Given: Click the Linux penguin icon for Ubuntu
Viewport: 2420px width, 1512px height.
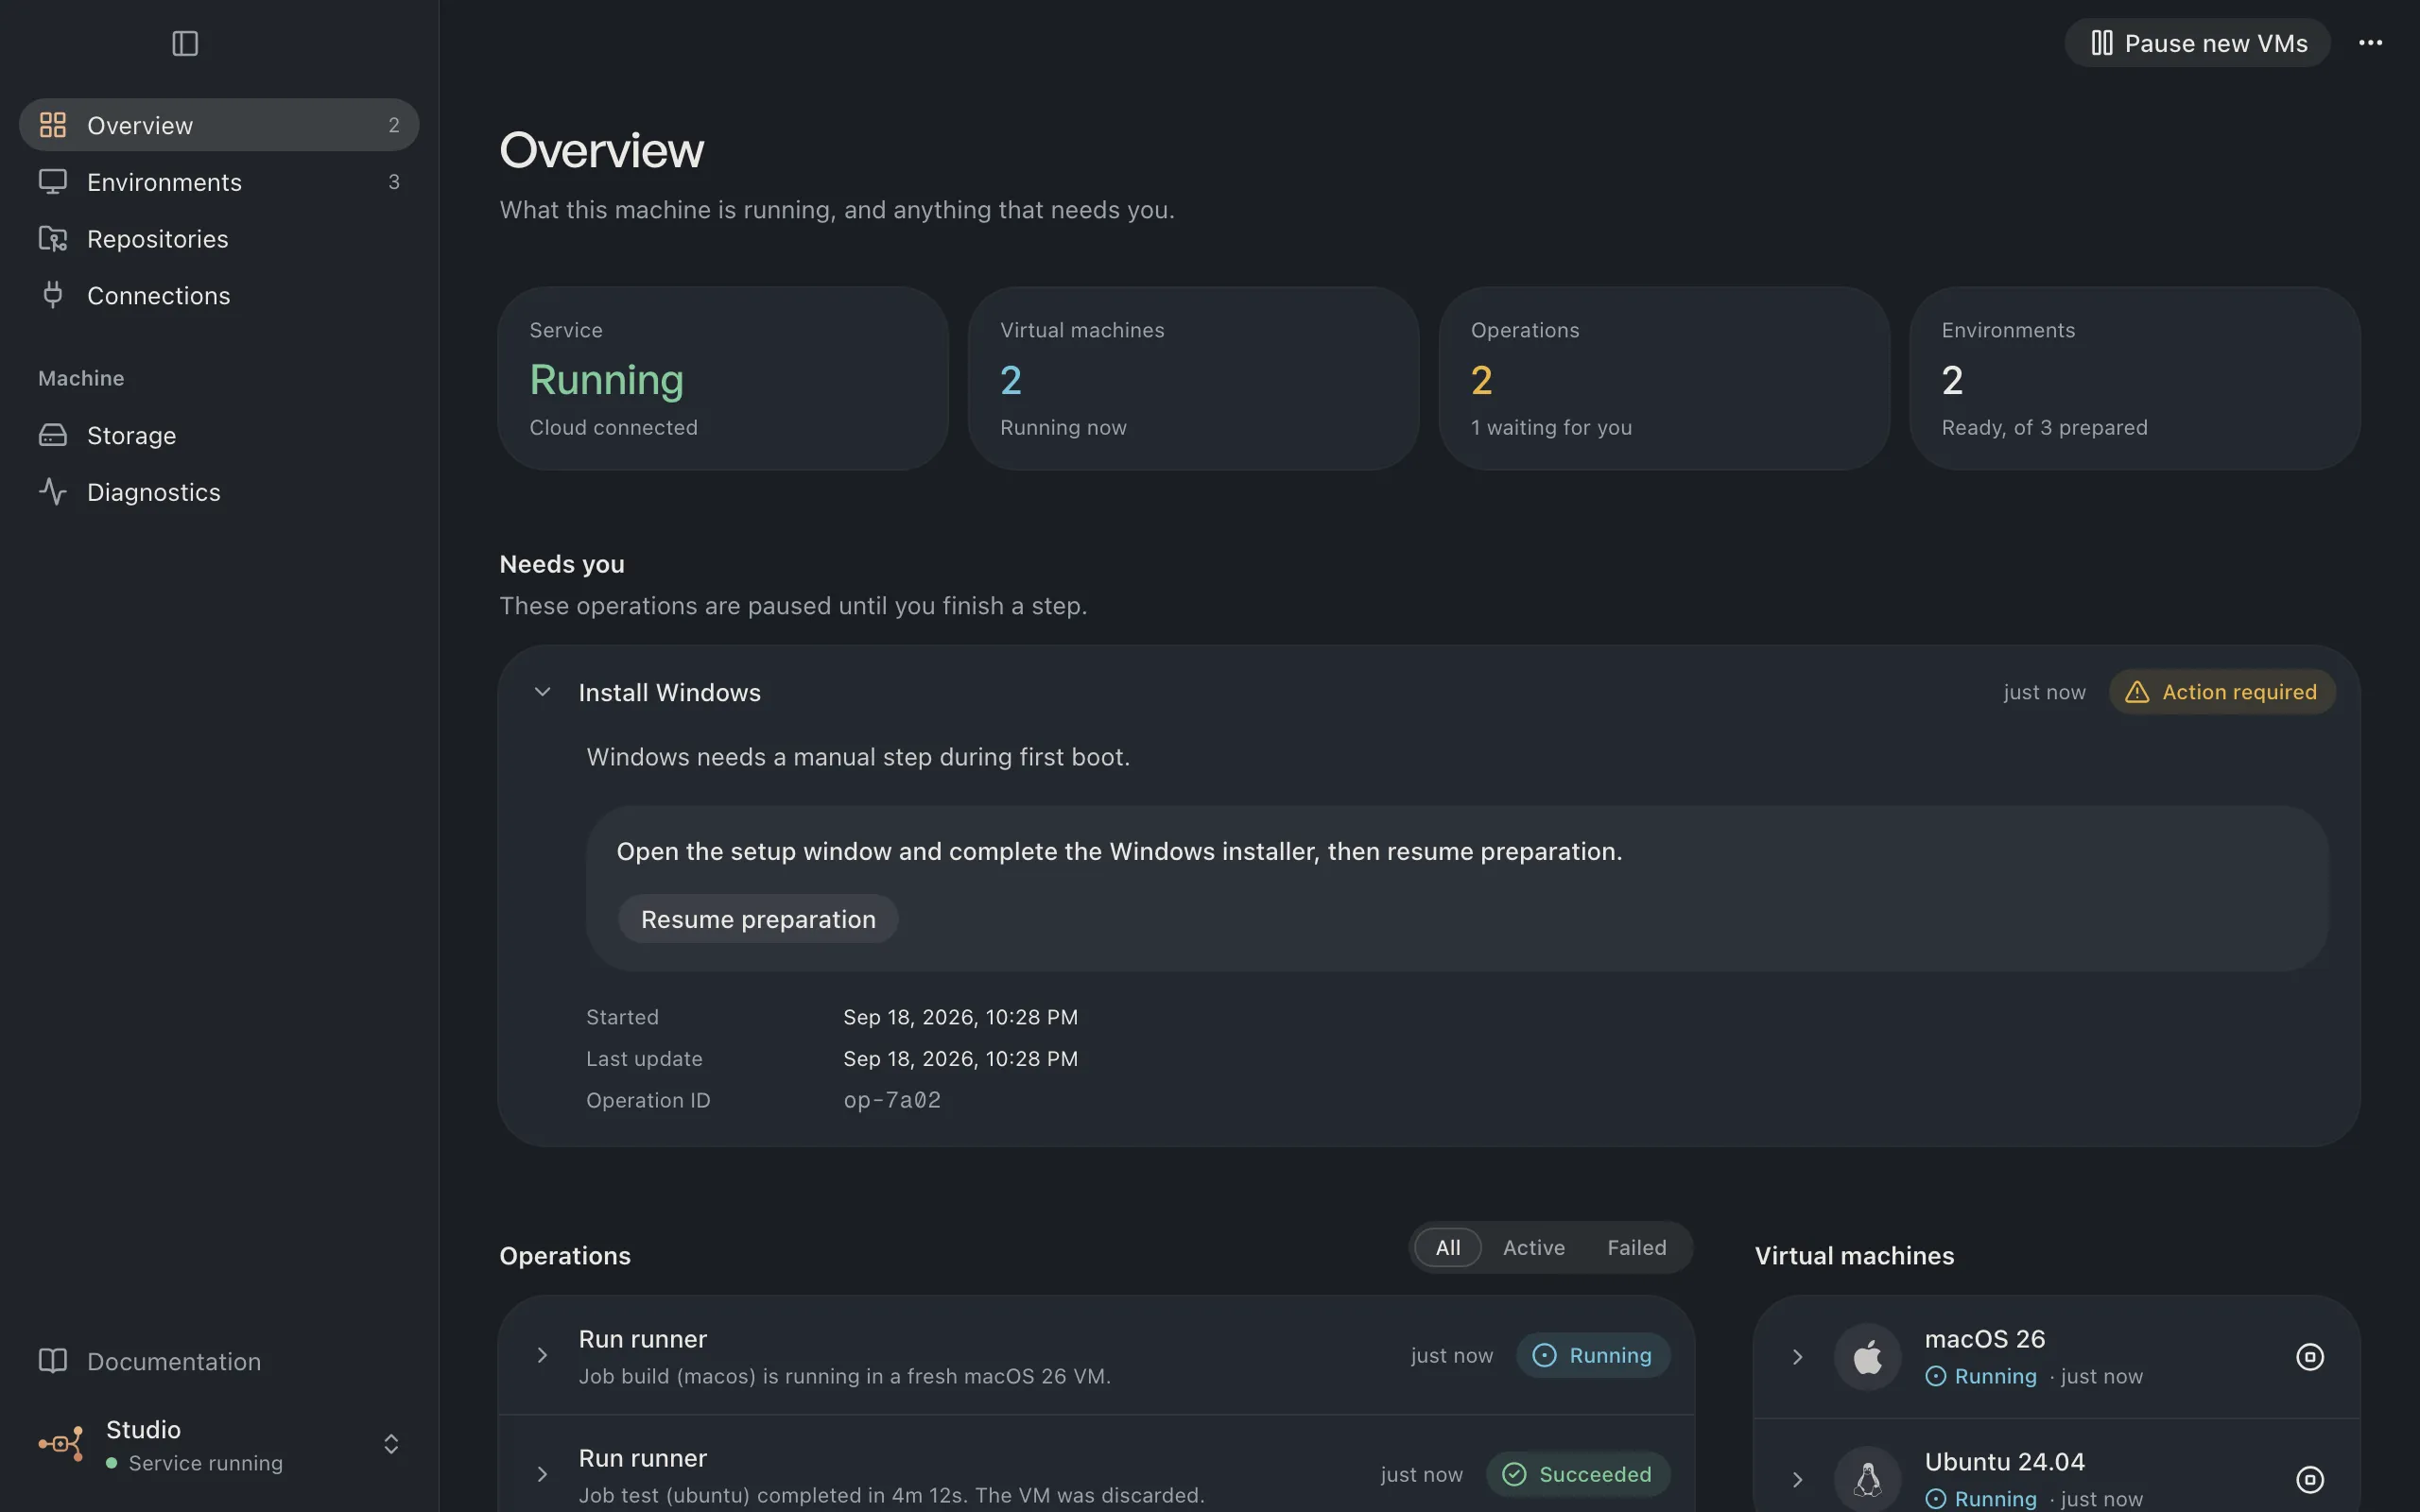Looking at the screenshot, I should 1867,1479.
